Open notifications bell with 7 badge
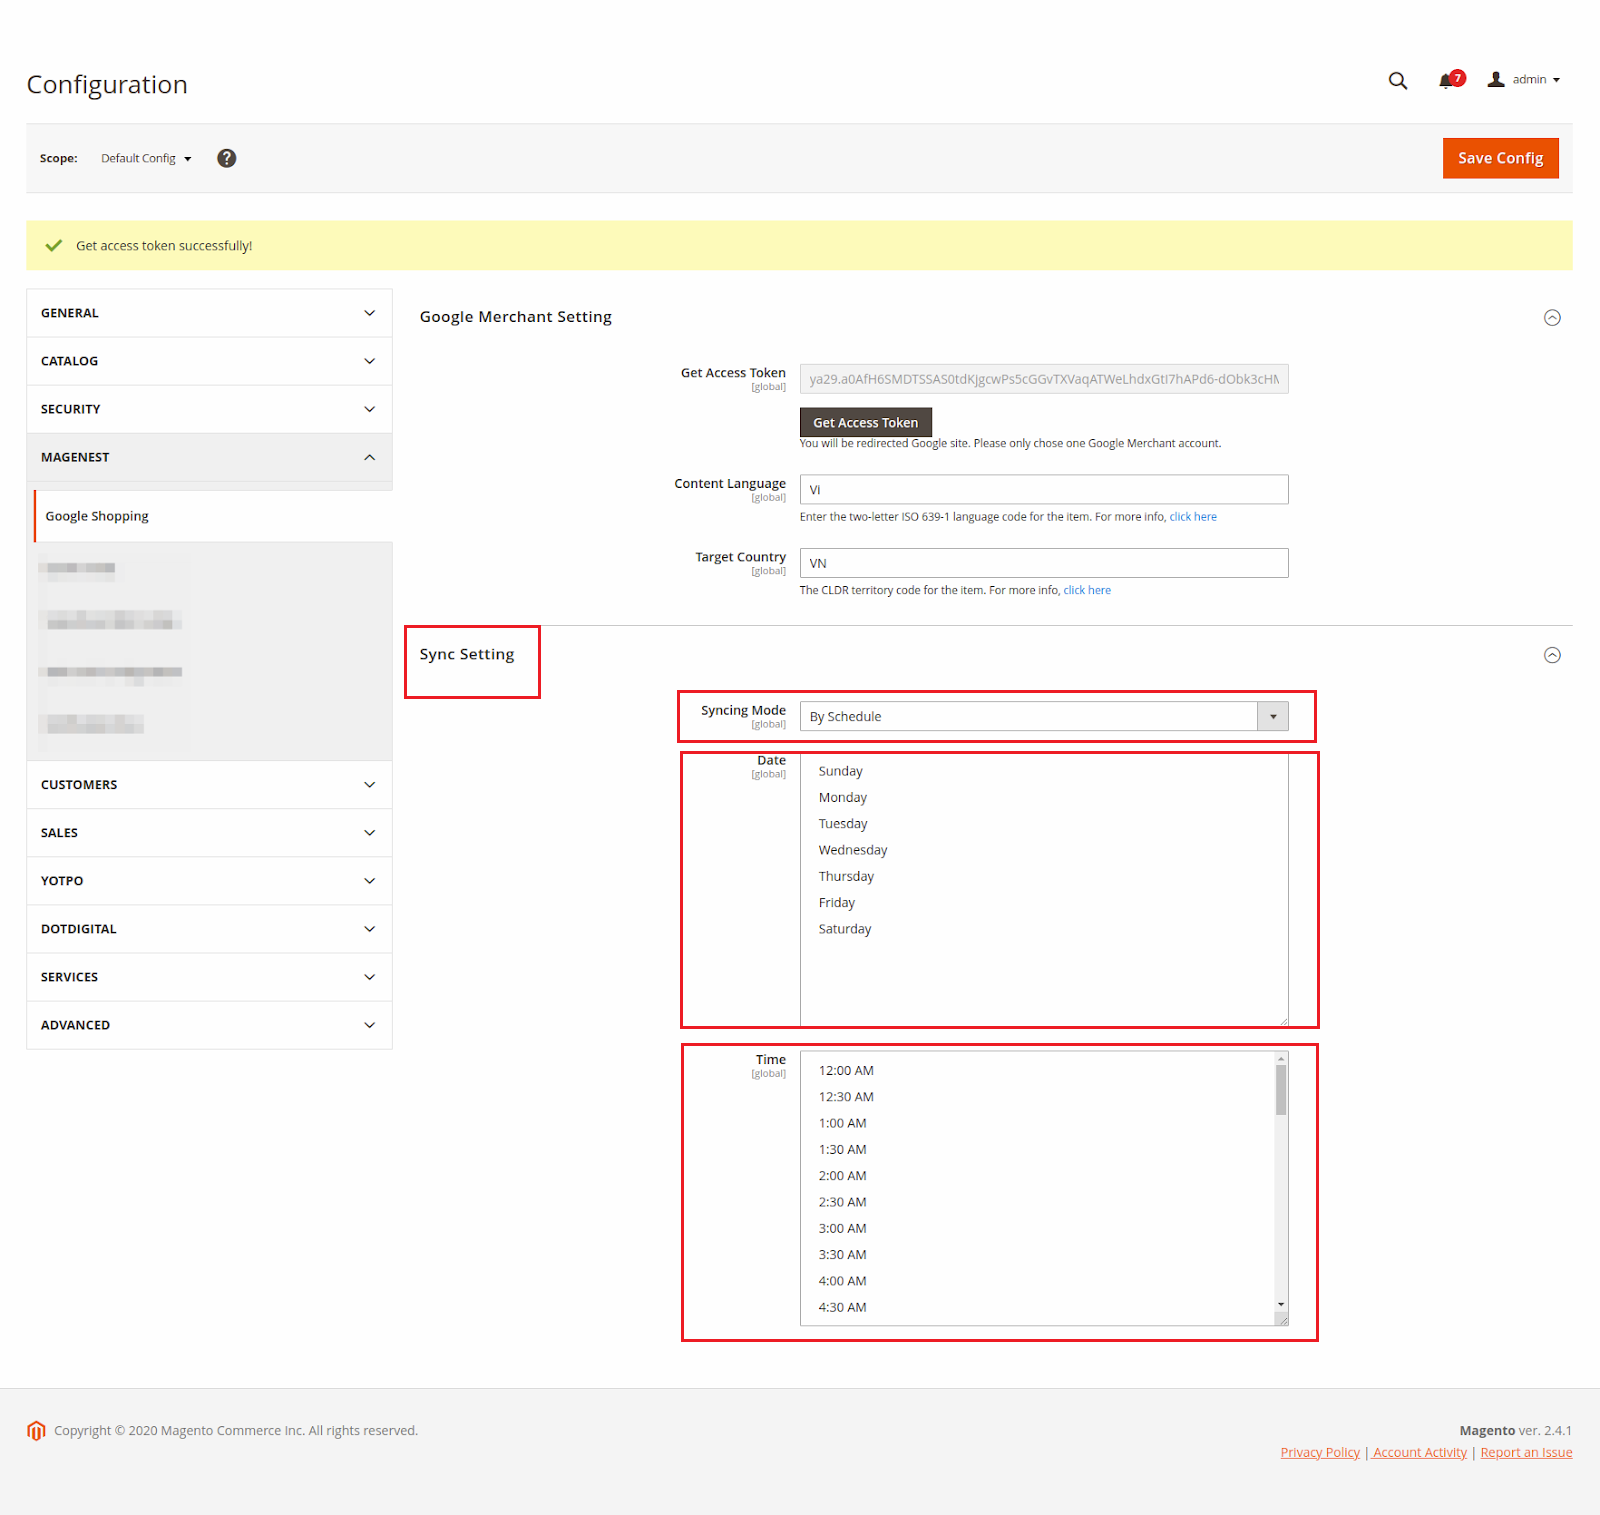The height and width of the screenshot is (1515, 1600). point(1451,80)
